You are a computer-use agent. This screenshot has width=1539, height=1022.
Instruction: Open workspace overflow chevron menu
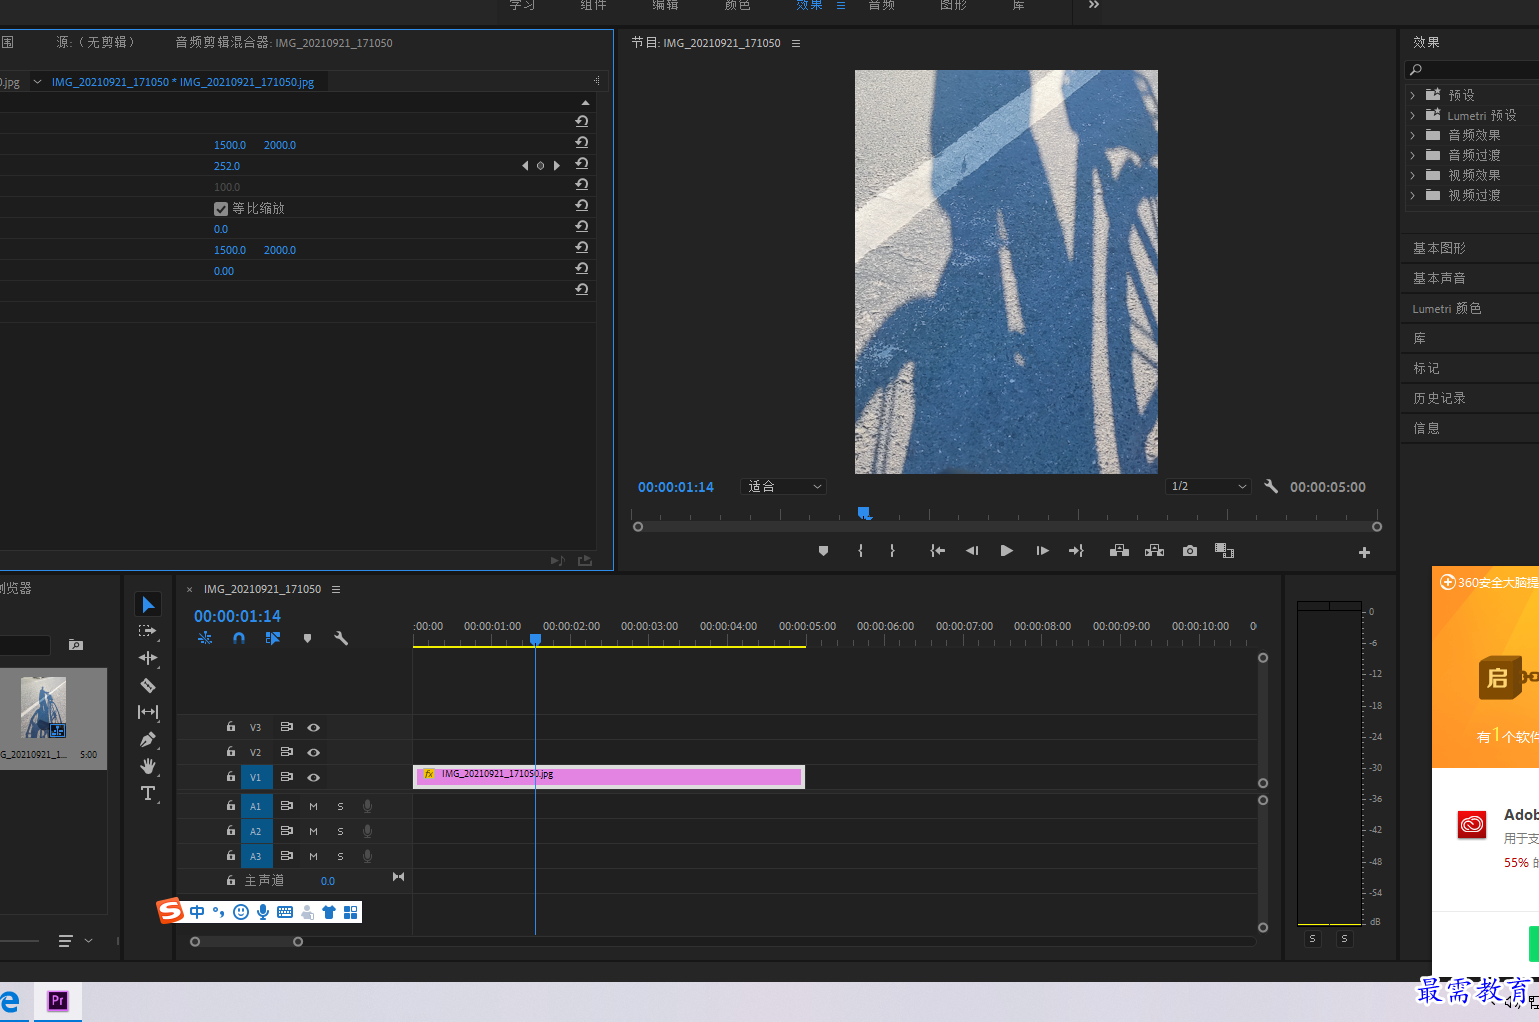click(1094, 5)
